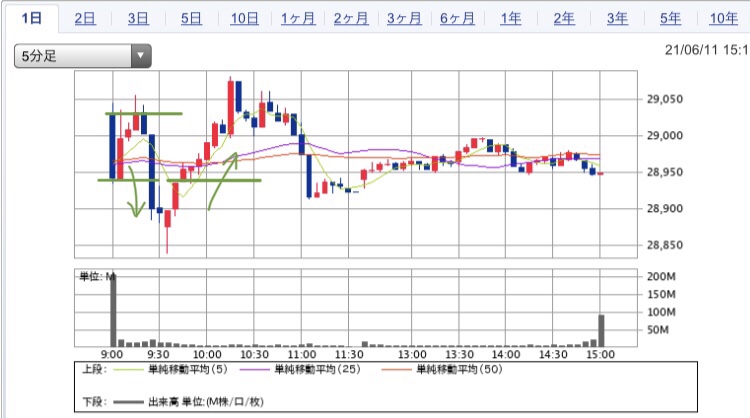Click the 11:00 time axis label
The height and width of the screenshot is (418, 750).
(x=302, y=354)
